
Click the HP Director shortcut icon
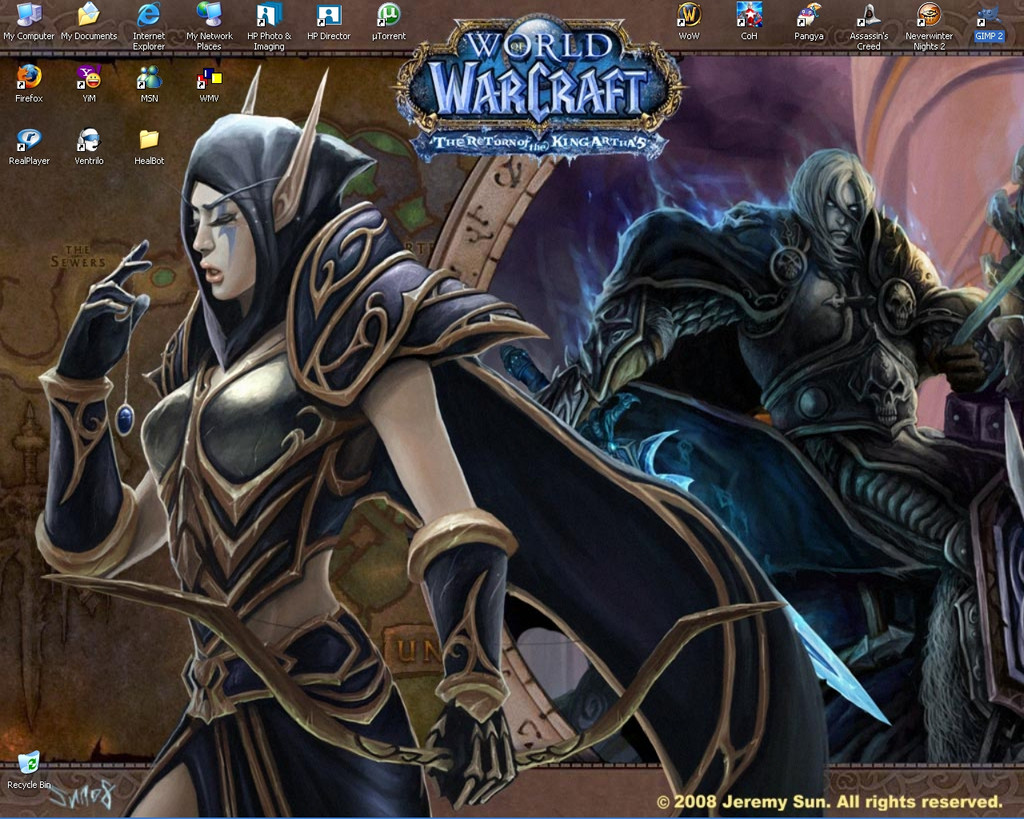click(328, 22)
